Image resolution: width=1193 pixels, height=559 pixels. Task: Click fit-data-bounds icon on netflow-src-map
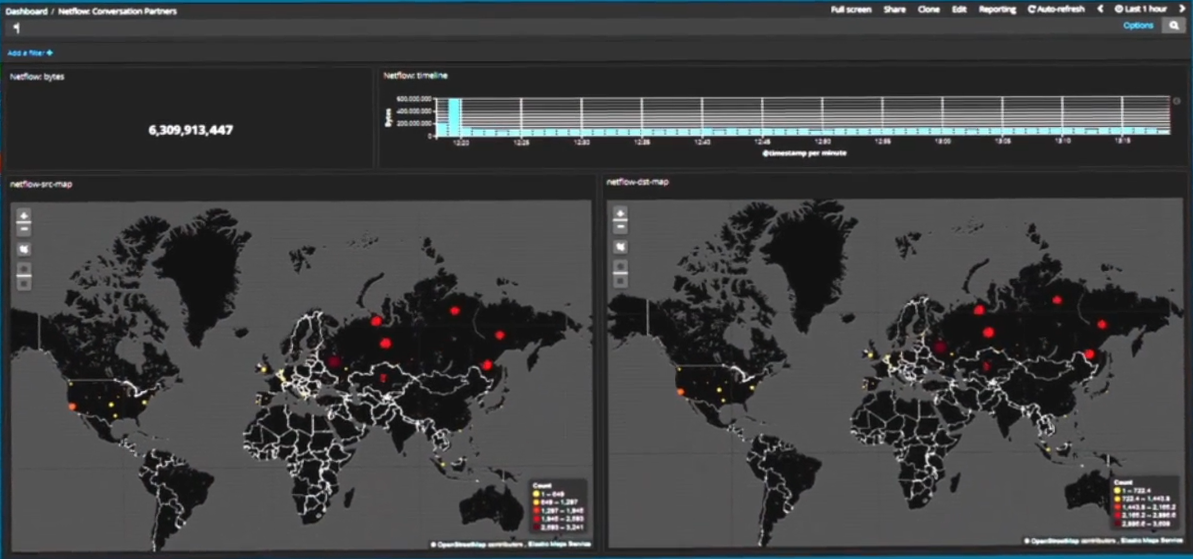[x=24, y=249]
